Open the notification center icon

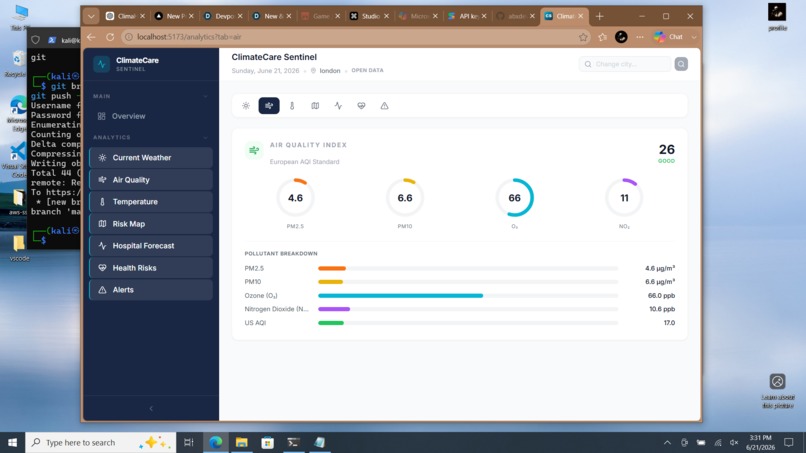[x=789, y=443]
